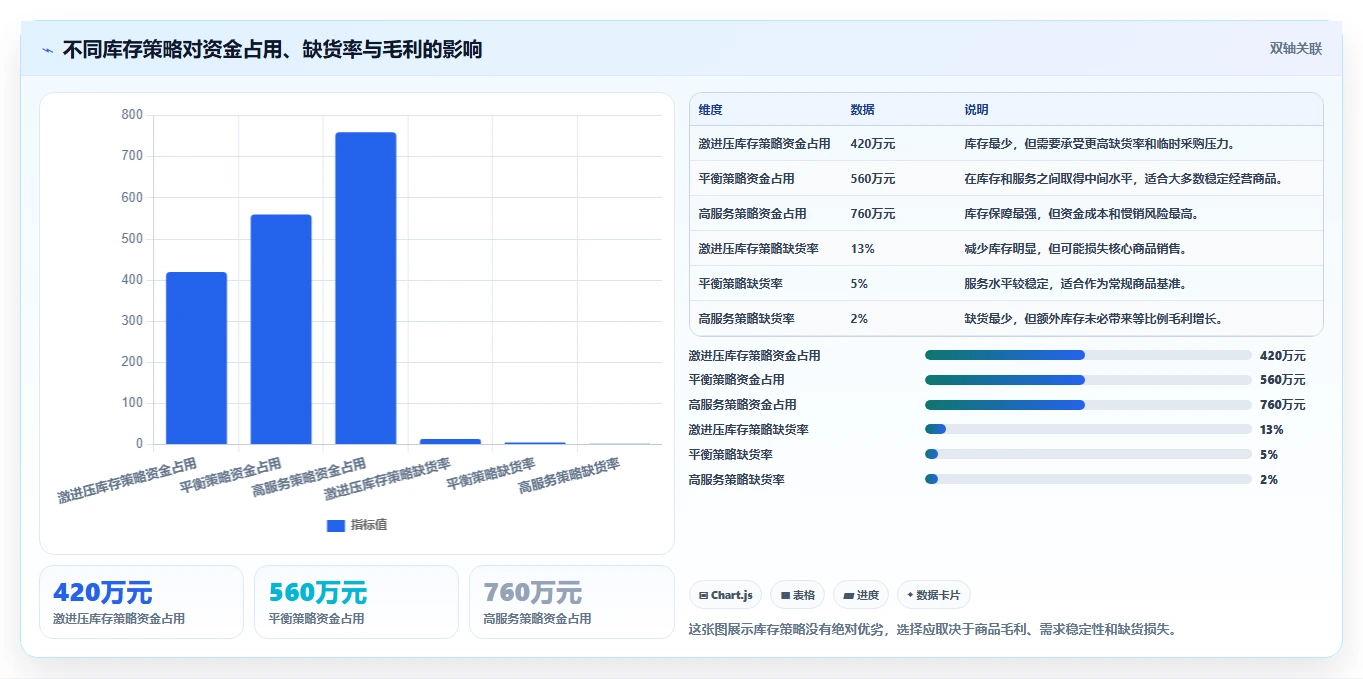This screenshot has width=1363, height=679.
Task: Click the note 库存保障最强，但资金成本和慢销风险最高
Action: (1082, 214)
